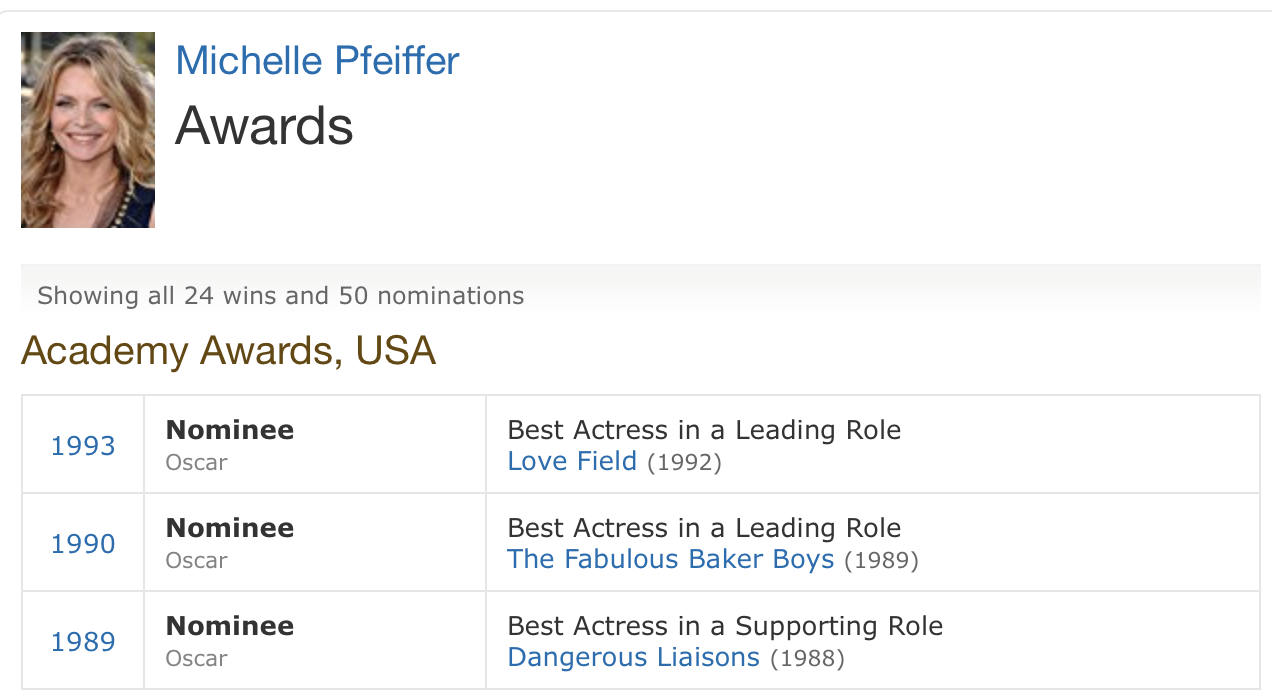Click Nominee label in the 1993 row
Screen dimensions: 1272x692
click(230, 430)
